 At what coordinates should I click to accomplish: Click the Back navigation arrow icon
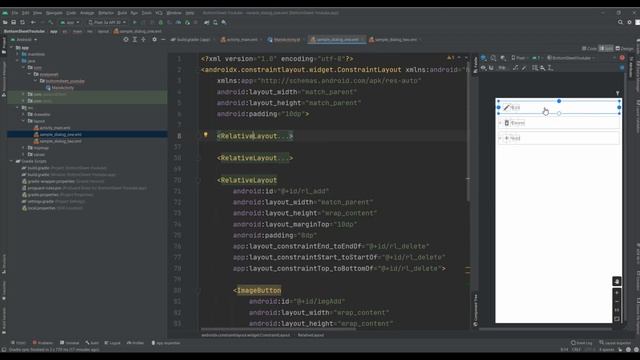pyautogui.click(x=33, y=22)
